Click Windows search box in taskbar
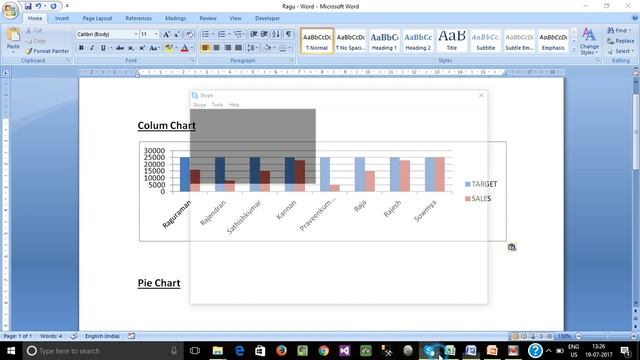Viewport: 640px width, 360px height. [x=102, y=351]
